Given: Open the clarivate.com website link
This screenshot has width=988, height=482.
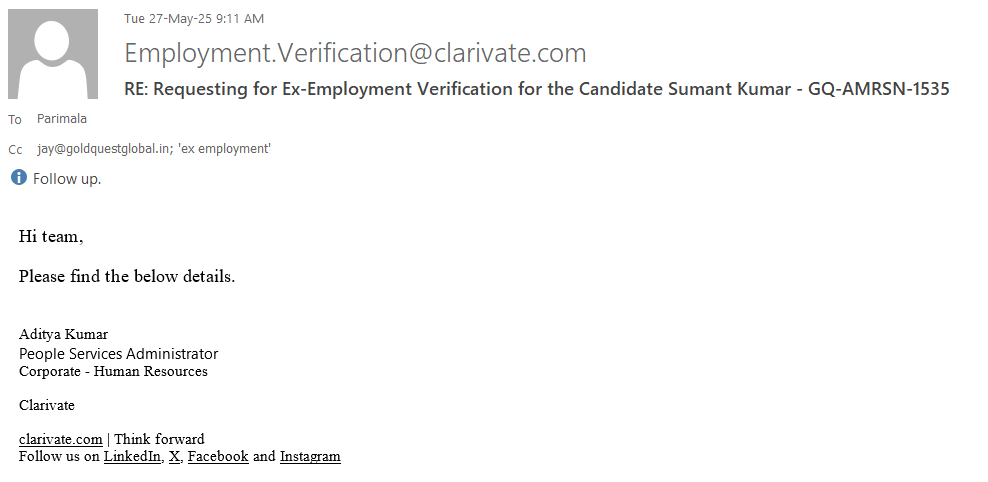Looking at the screenshot, I should tap(61, 439).
